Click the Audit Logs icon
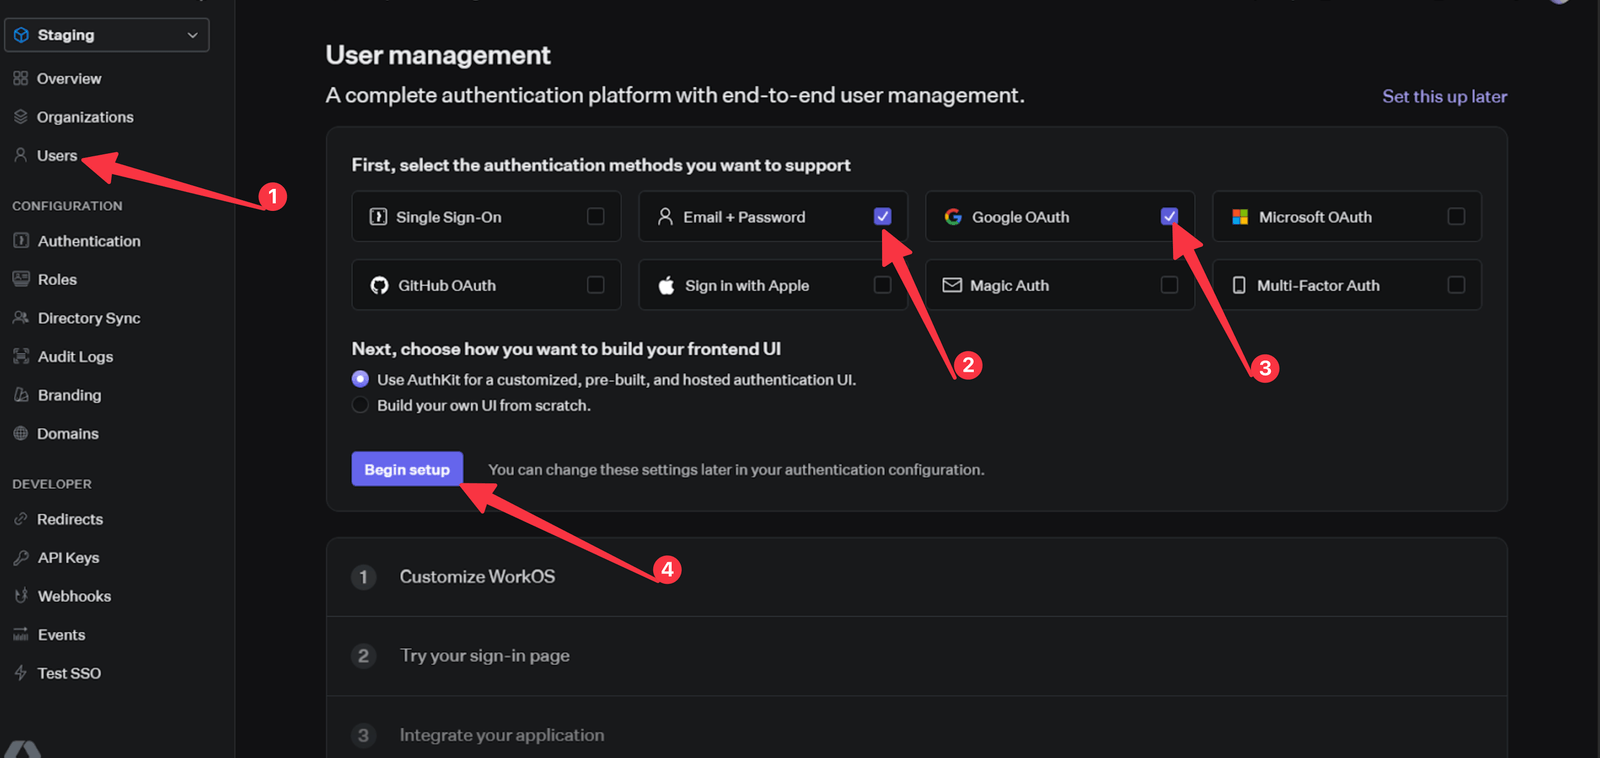The height and width of the screenshot is (758, 1600). click(x=21, y=356)
